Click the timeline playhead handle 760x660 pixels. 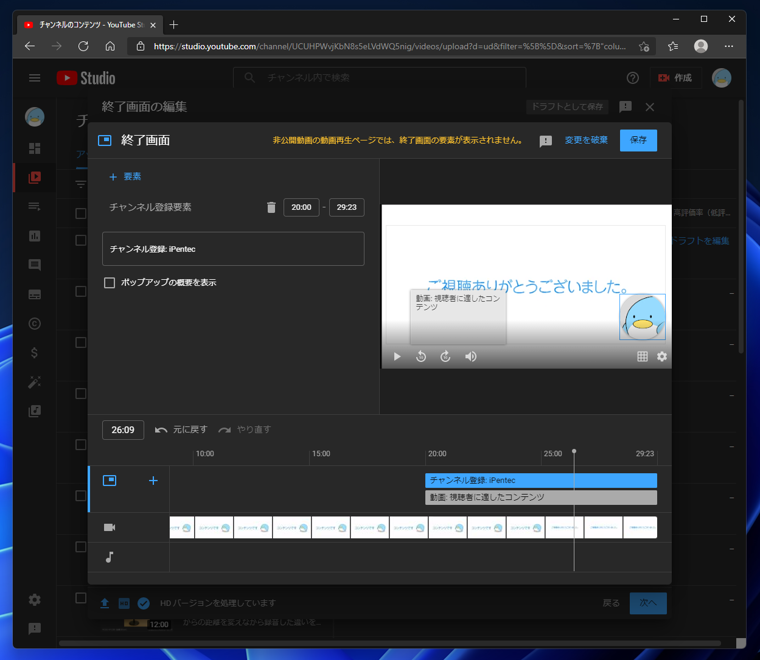[x=574, y=451]
